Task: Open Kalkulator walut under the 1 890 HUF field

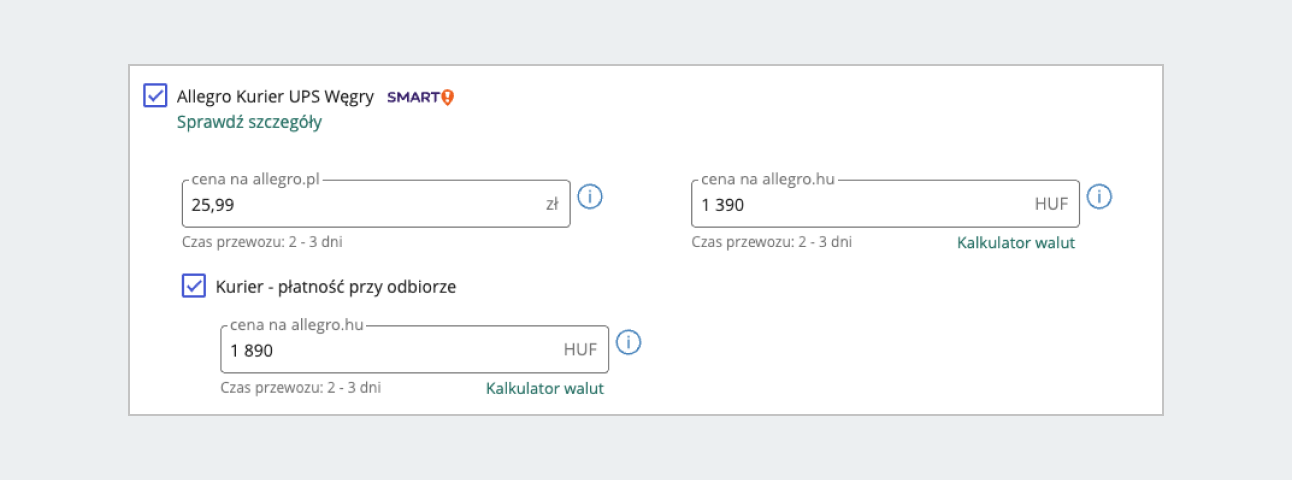Action: pos(545,388)
